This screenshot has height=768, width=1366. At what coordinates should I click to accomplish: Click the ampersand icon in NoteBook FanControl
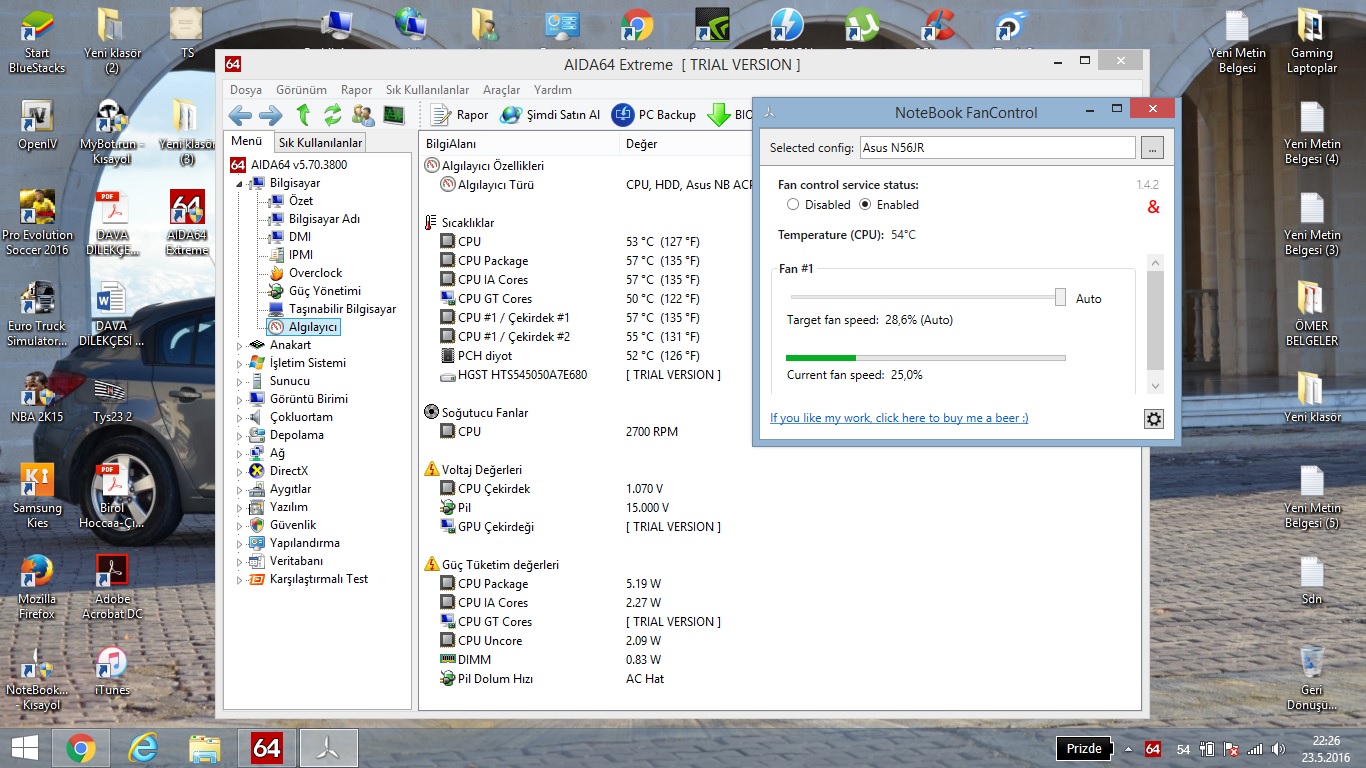click(1153, 207)
